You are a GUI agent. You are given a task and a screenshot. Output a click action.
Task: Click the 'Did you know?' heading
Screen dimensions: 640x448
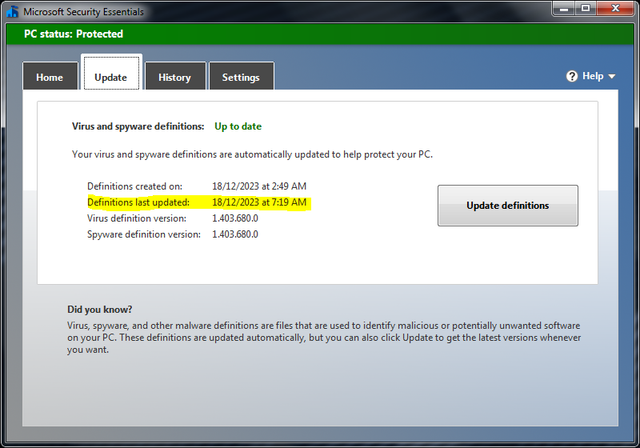coord(100,310)
